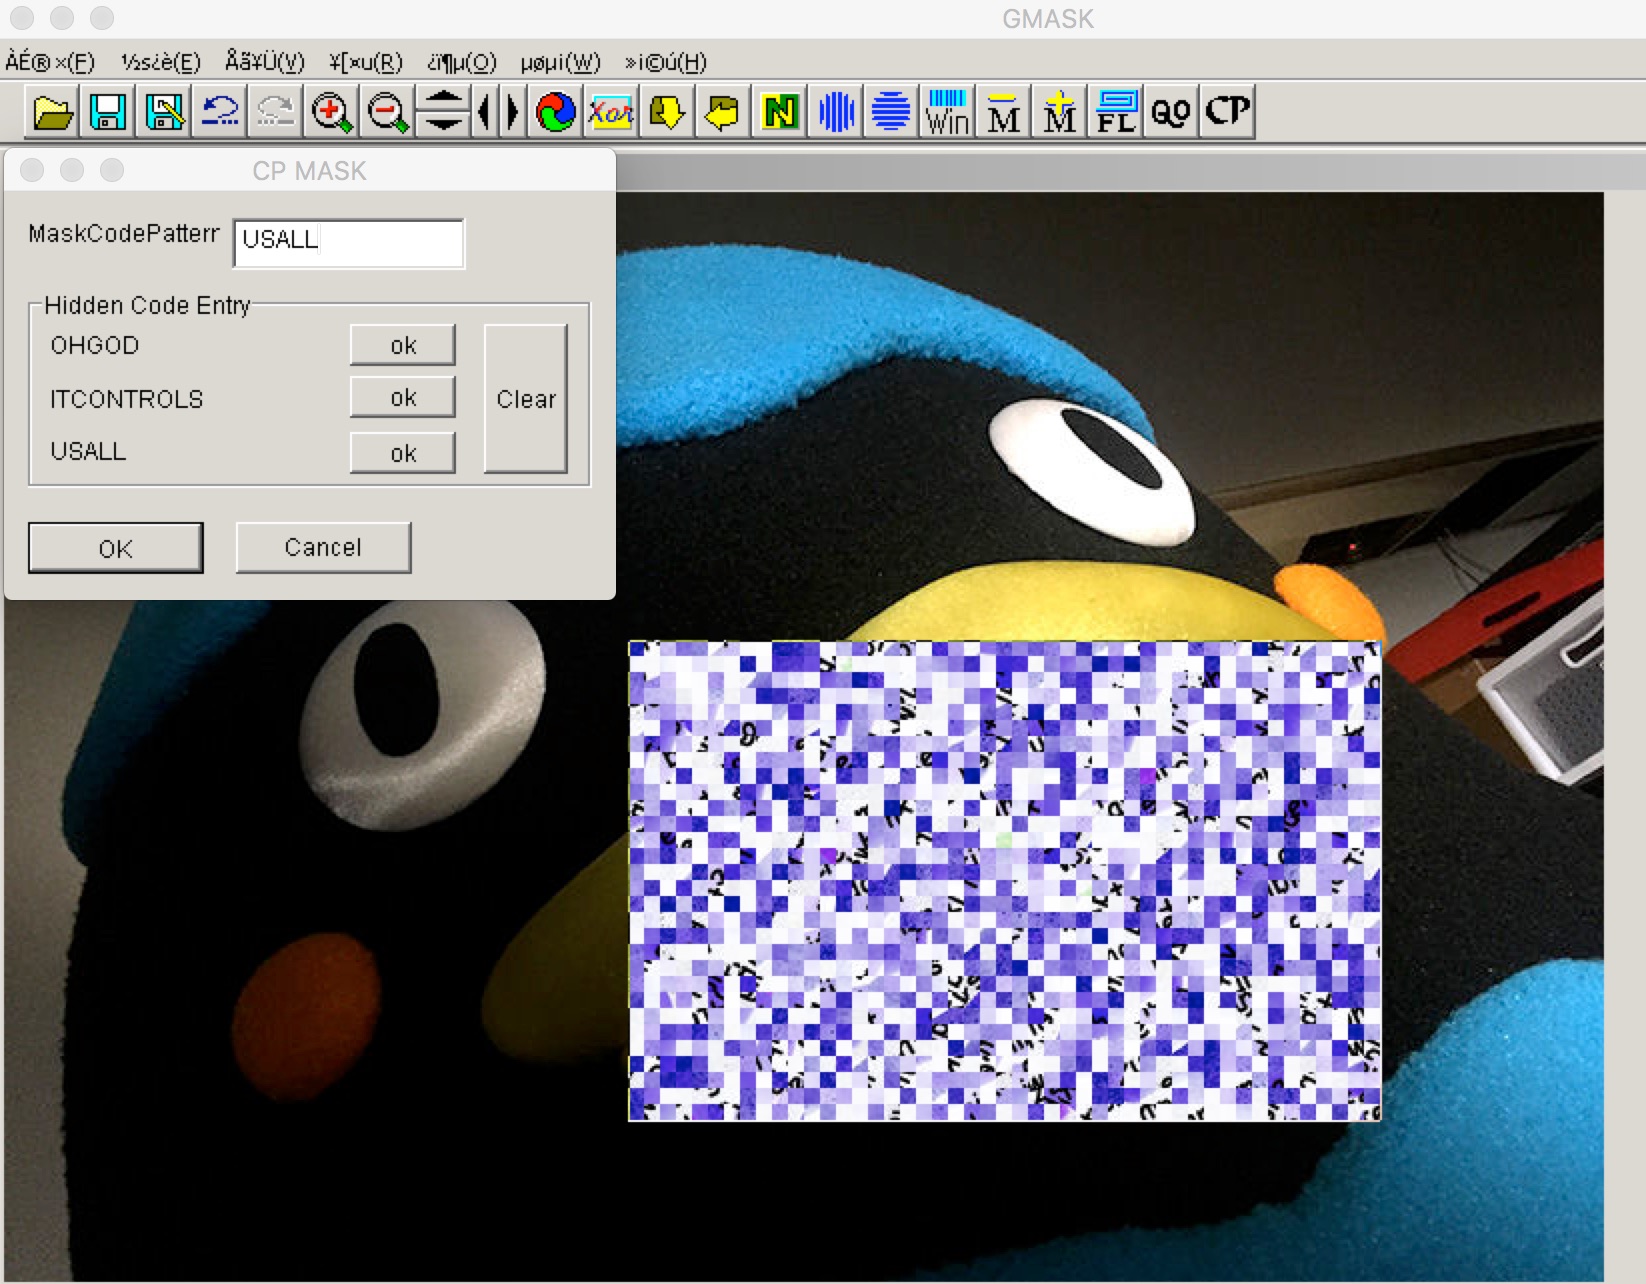The width and height of the screenshot is (1646, 1284).
Task: Cancel the CP MASK dialog
Action: tap(323, 547)
